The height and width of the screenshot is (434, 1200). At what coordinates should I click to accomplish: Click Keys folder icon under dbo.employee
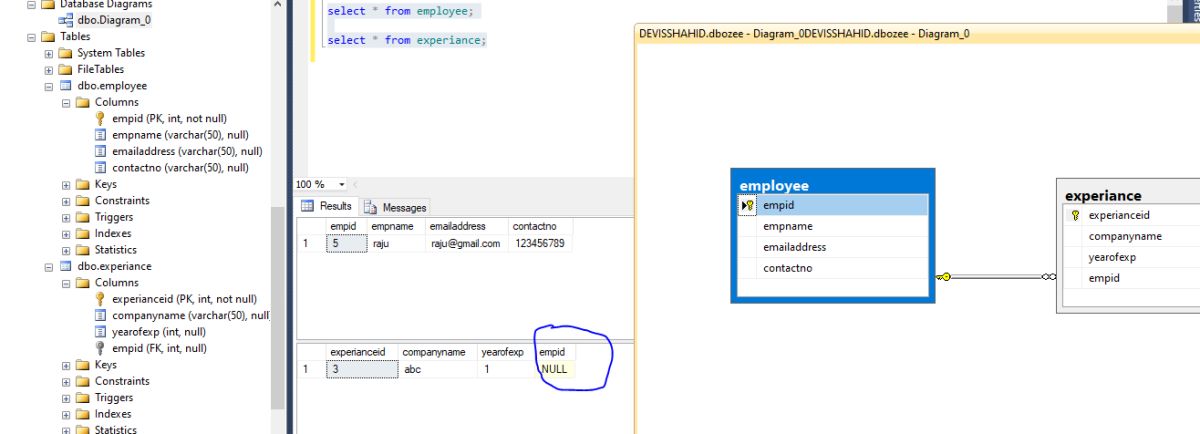coord(83,184)
